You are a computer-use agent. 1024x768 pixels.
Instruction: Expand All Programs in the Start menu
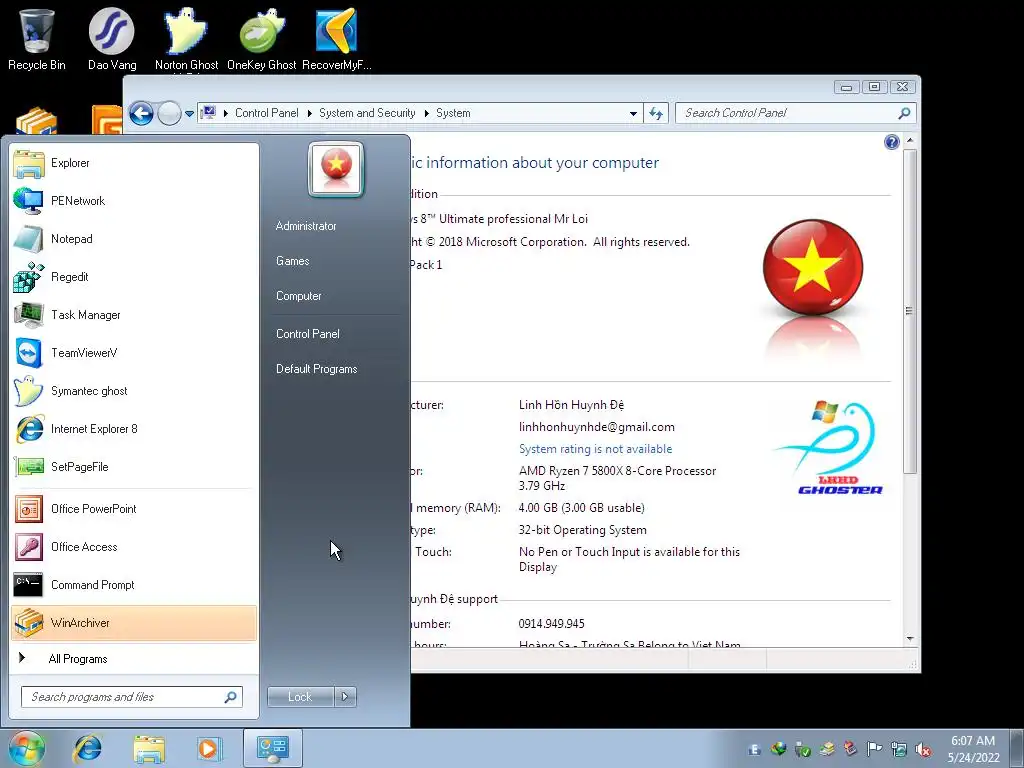[x=134, y=659]
